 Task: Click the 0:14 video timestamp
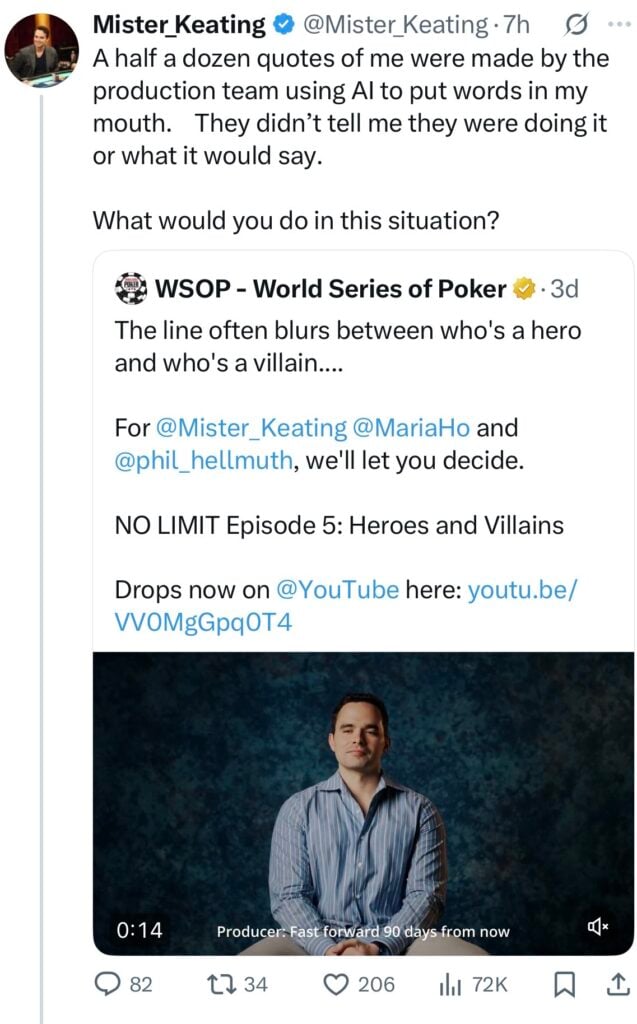coord(139,930)
